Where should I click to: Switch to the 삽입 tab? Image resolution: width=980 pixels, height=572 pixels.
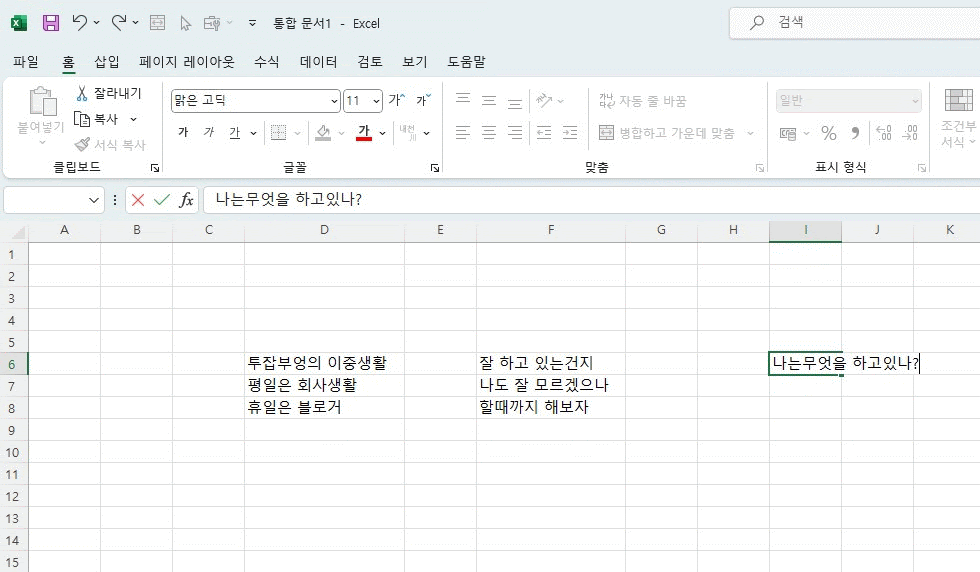click(106, 62)
